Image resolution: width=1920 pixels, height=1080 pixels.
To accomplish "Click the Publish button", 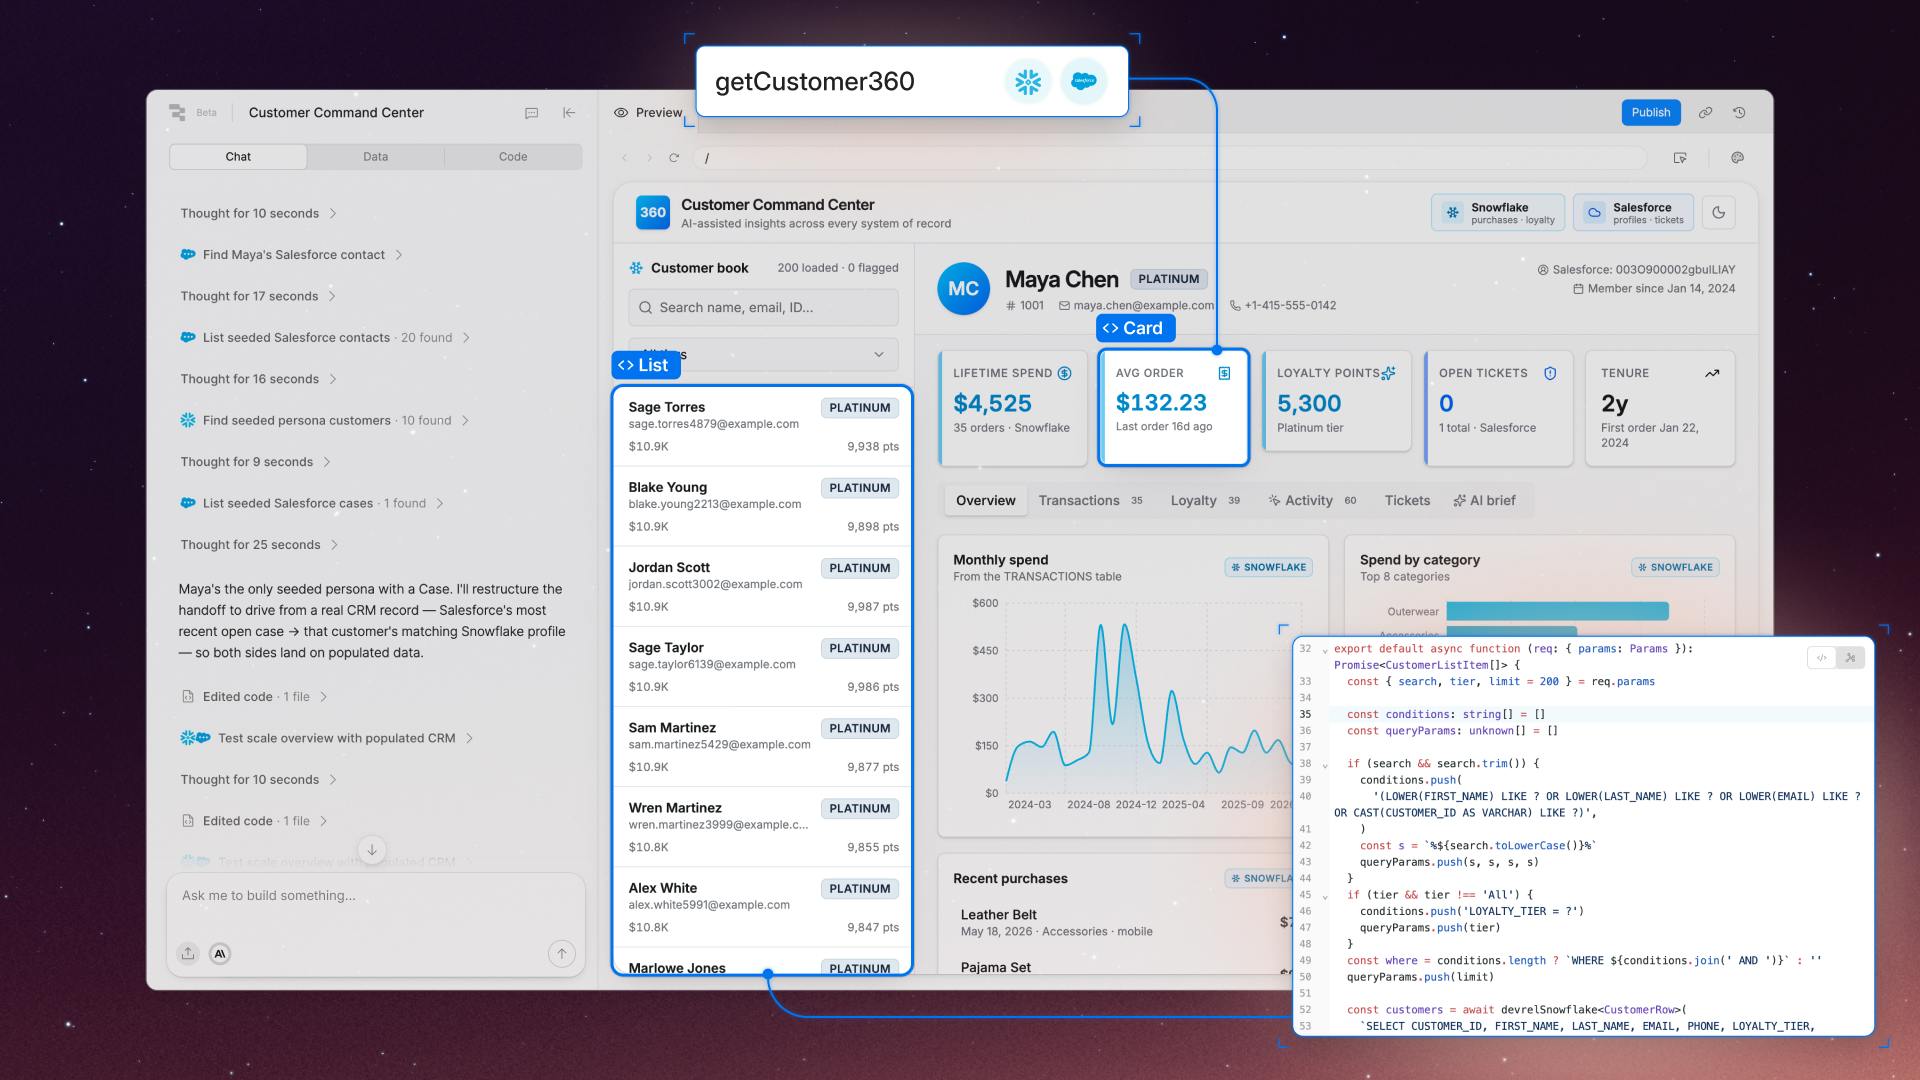I will [1651, 113].
